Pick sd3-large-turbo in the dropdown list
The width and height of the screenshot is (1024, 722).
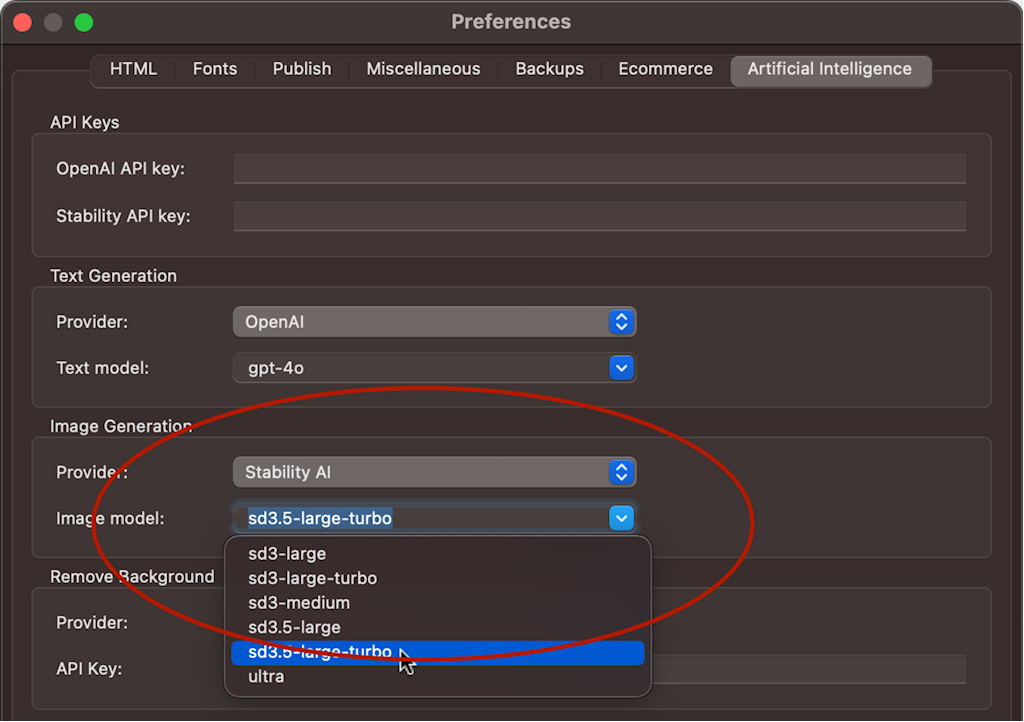(x=438, y=578)
